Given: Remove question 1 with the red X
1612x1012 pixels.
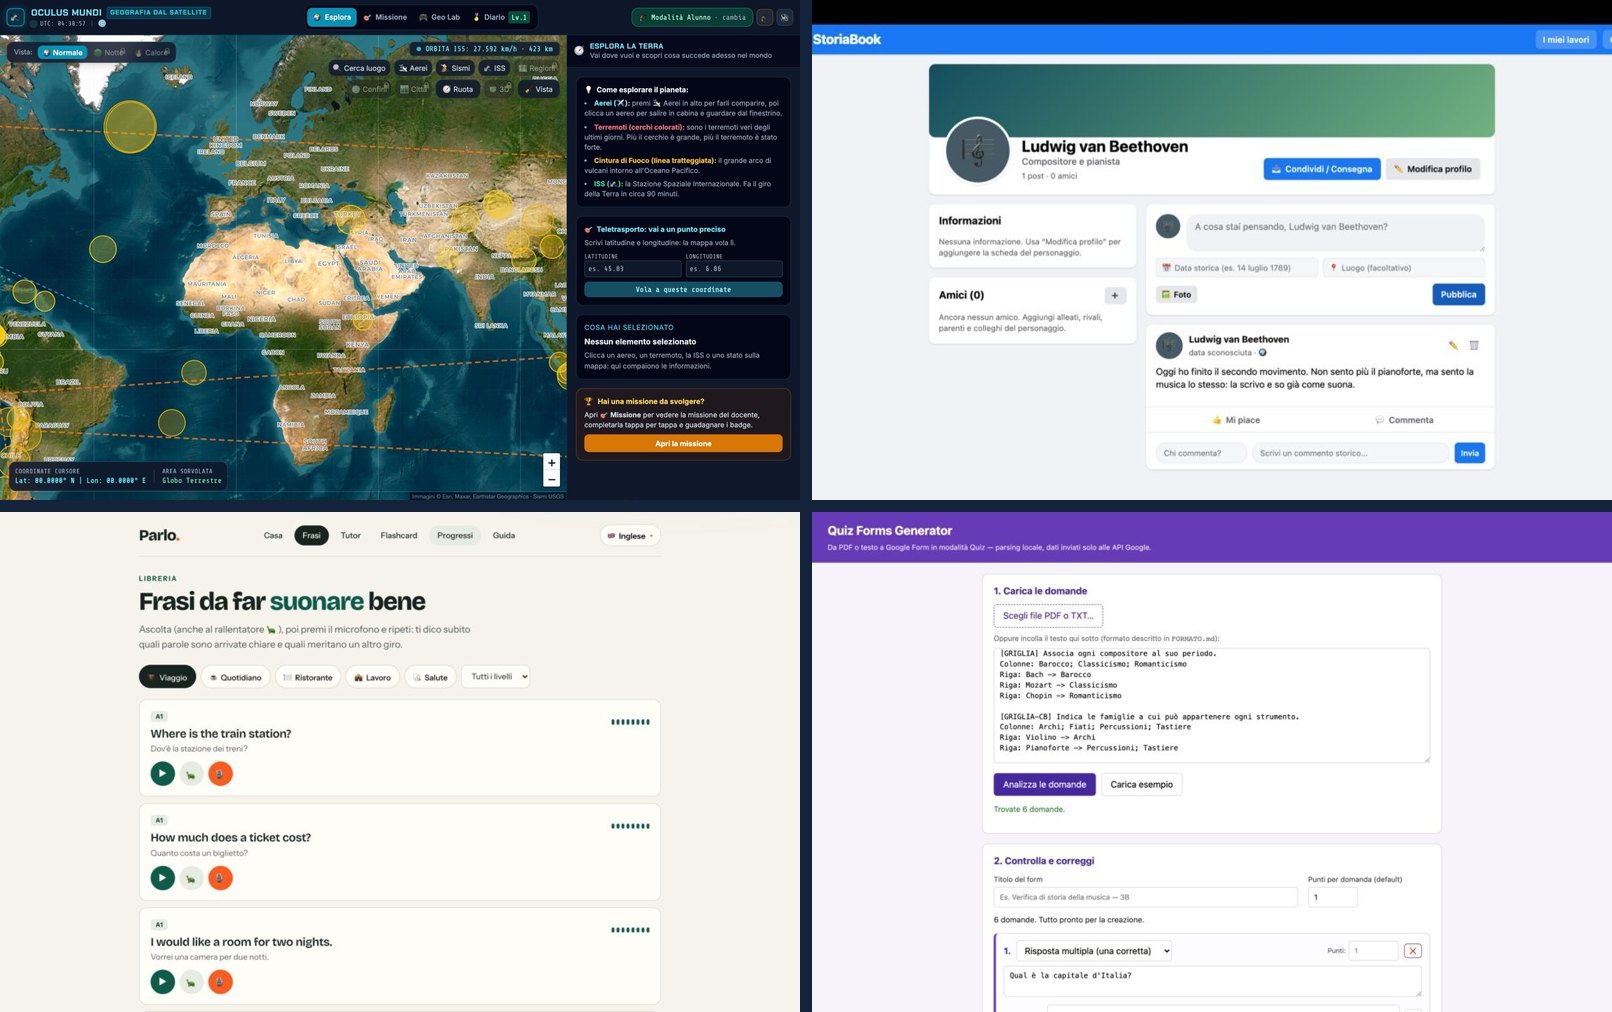Looking at the screenshot, I should tap(1413, 951).
